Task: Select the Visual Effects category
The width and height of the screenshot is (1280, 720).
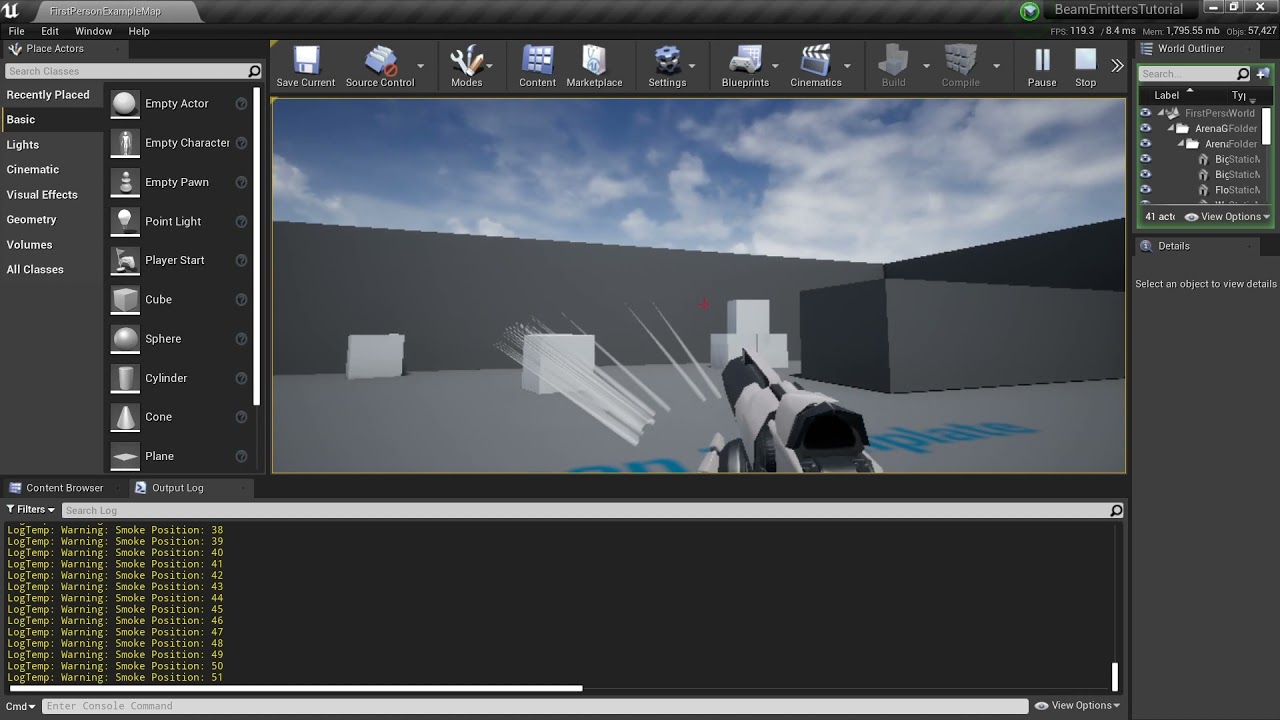Action: (42, 195)
